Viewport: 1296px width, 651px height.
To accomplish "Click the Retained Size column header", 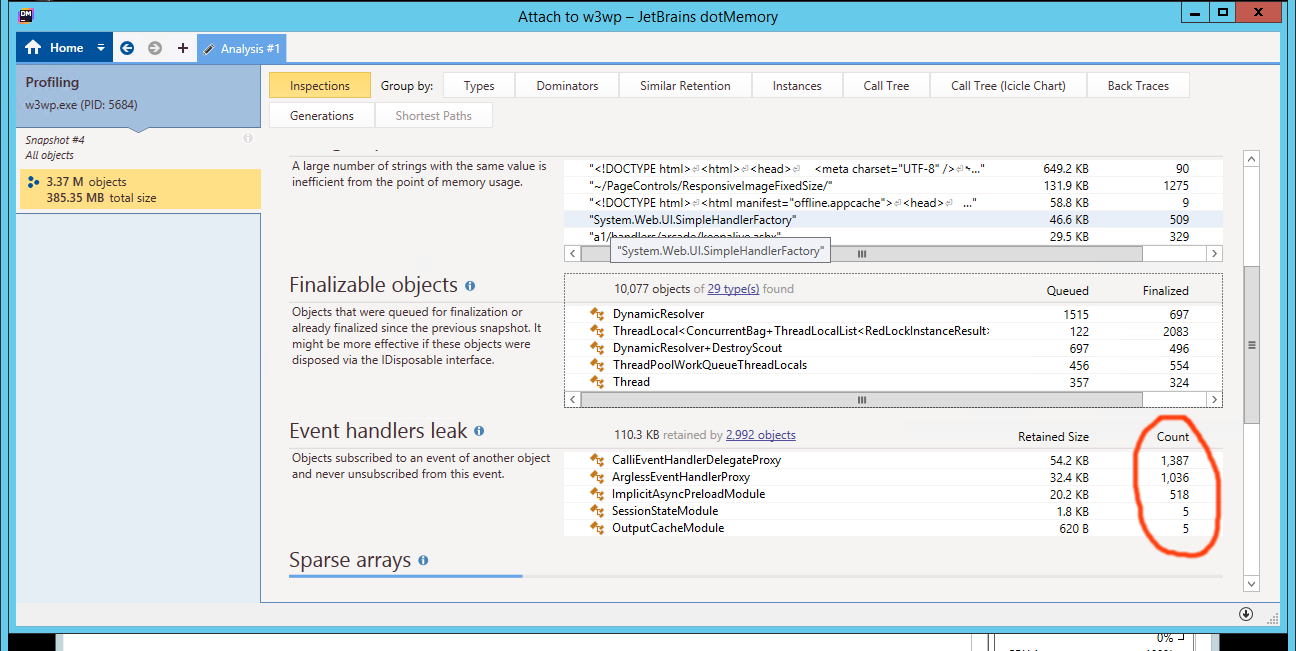I will [1053, 437].
